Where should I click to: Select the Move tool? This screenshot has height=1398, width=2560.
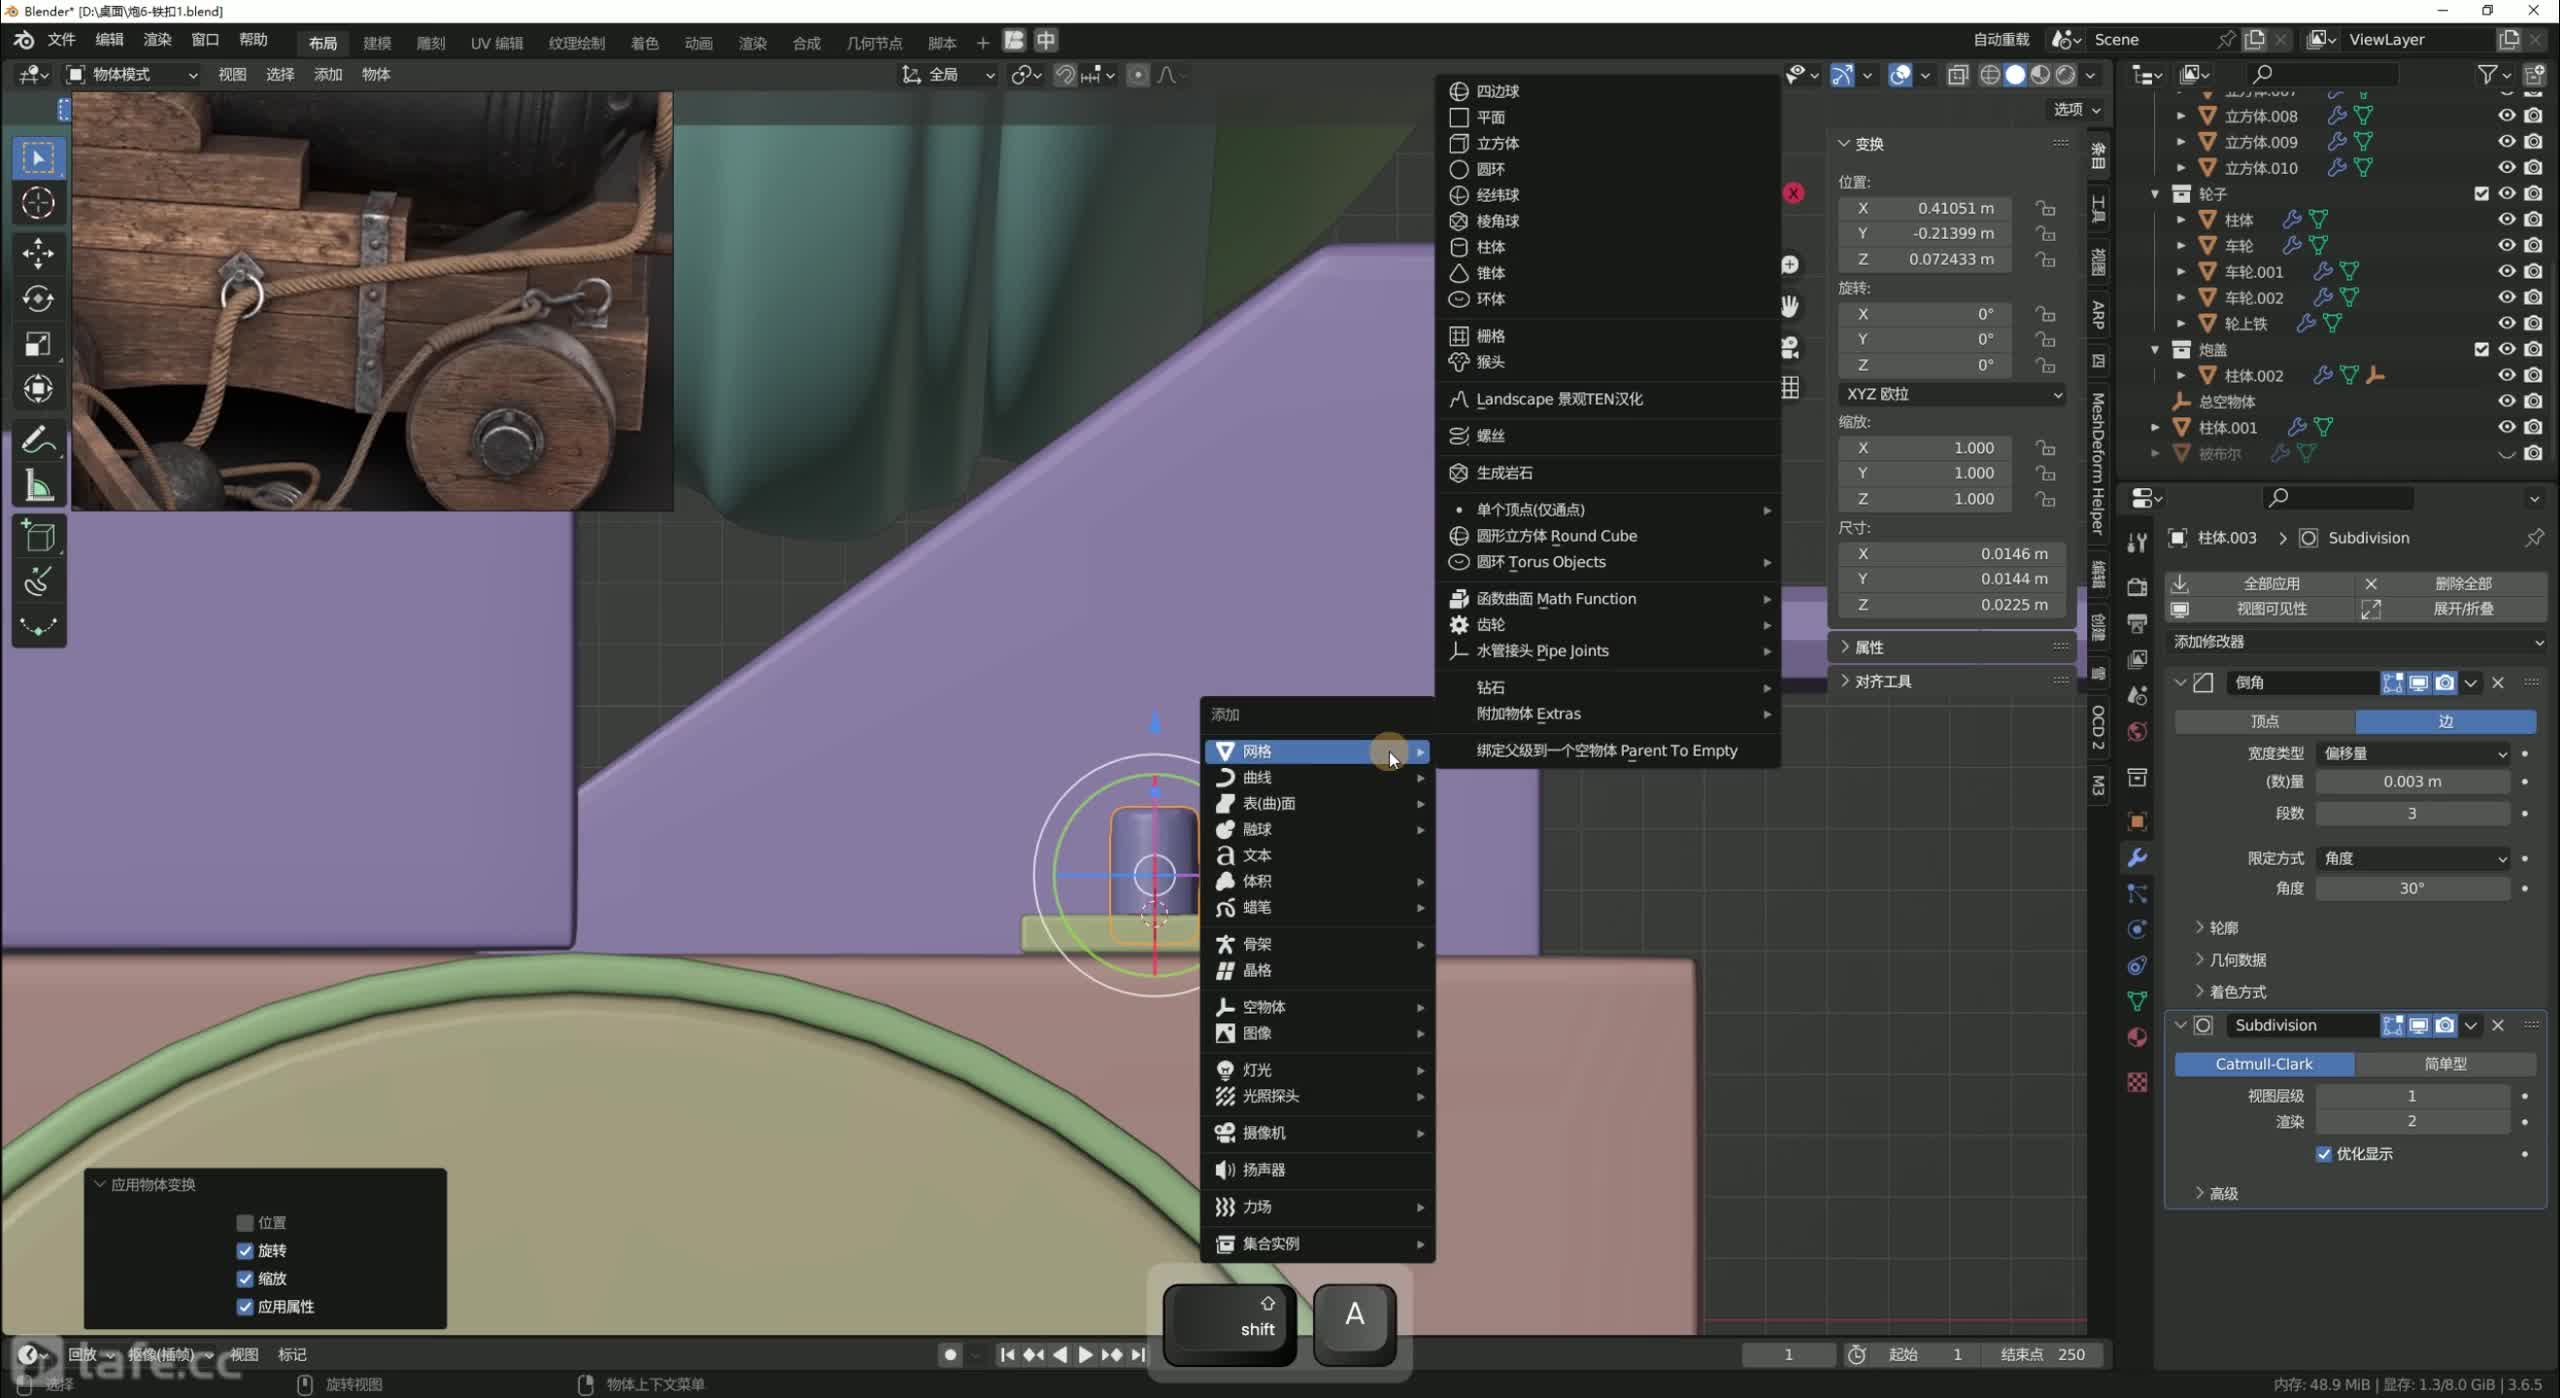[38, 253]
